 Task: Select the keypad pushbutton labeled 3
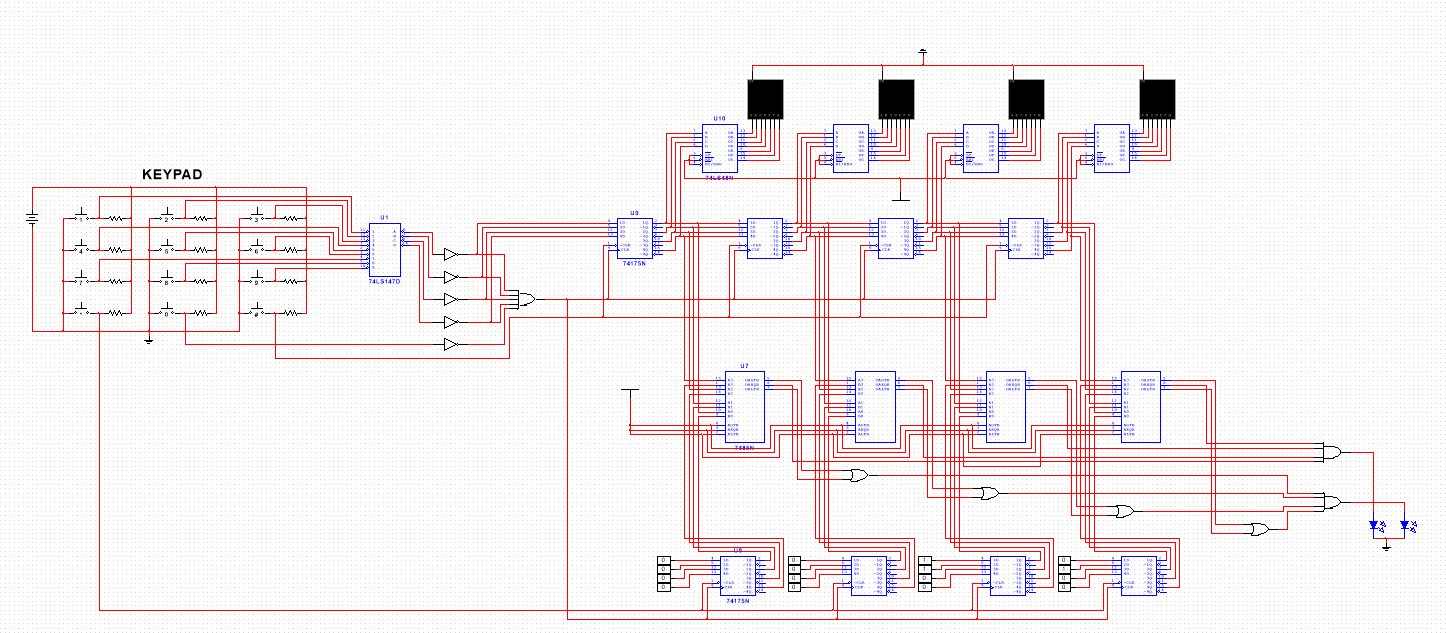[257, 214]
